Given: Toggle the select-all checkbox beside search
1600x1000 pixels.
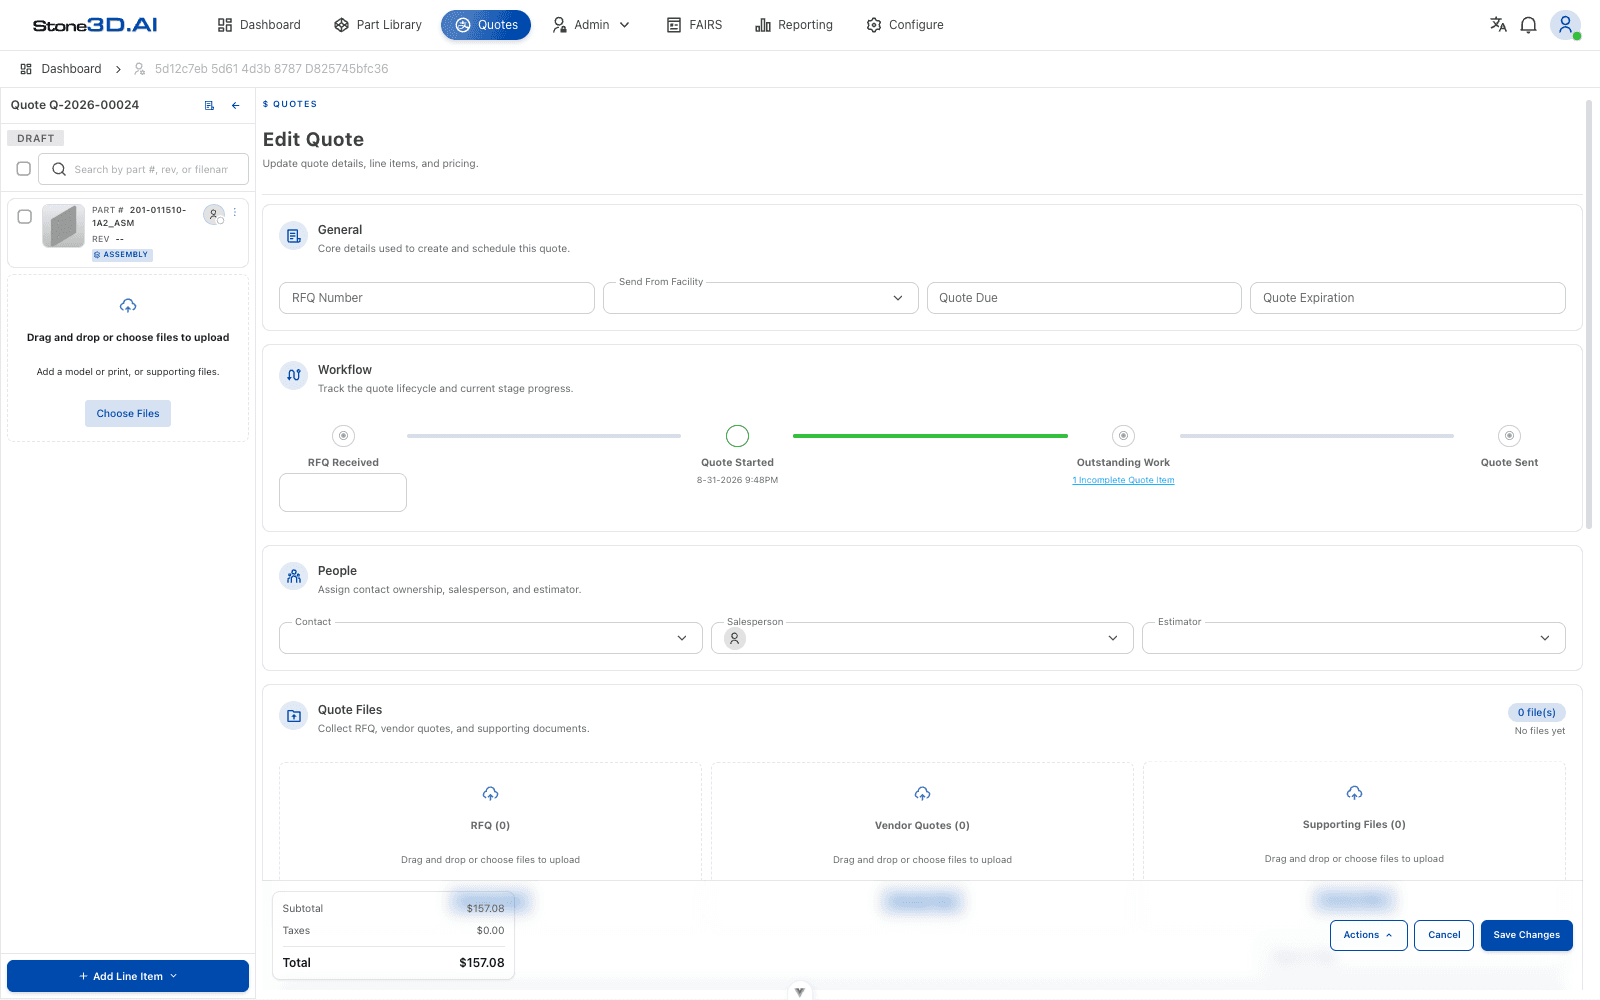Looking at the screenshot, I should pos(24,169).
